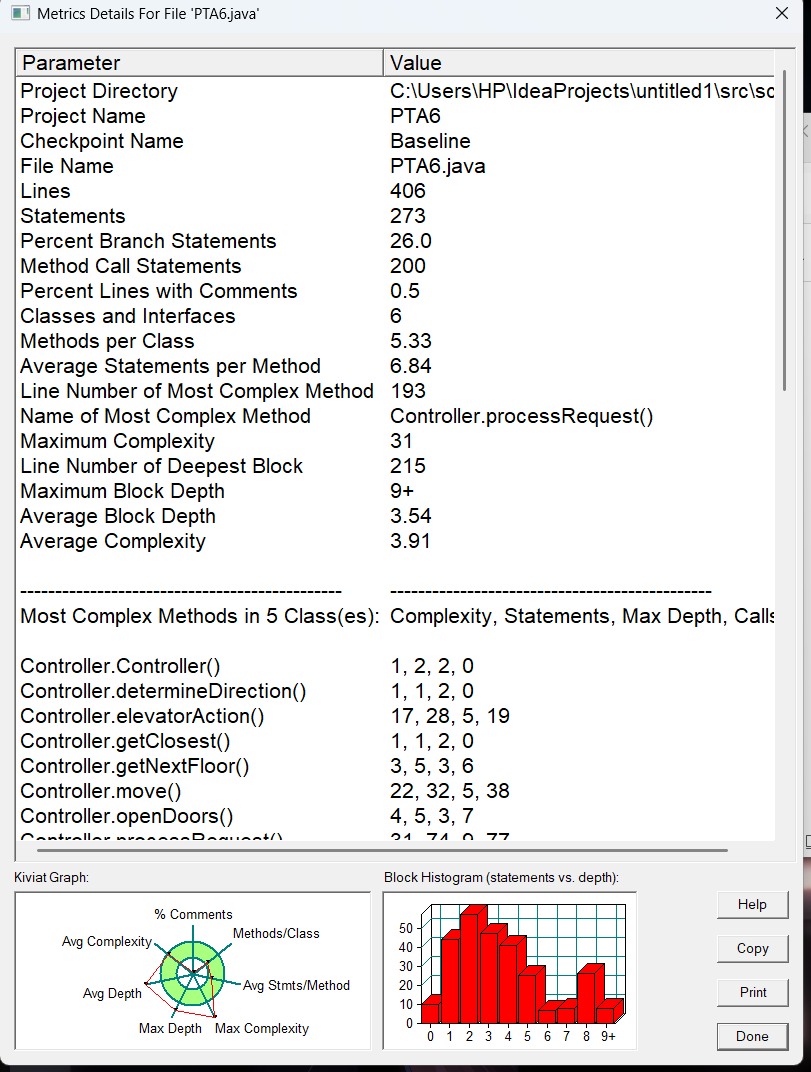811x1072 pixels.
Task: Click the Baseline checkpoint value
Action: [430, 141]
